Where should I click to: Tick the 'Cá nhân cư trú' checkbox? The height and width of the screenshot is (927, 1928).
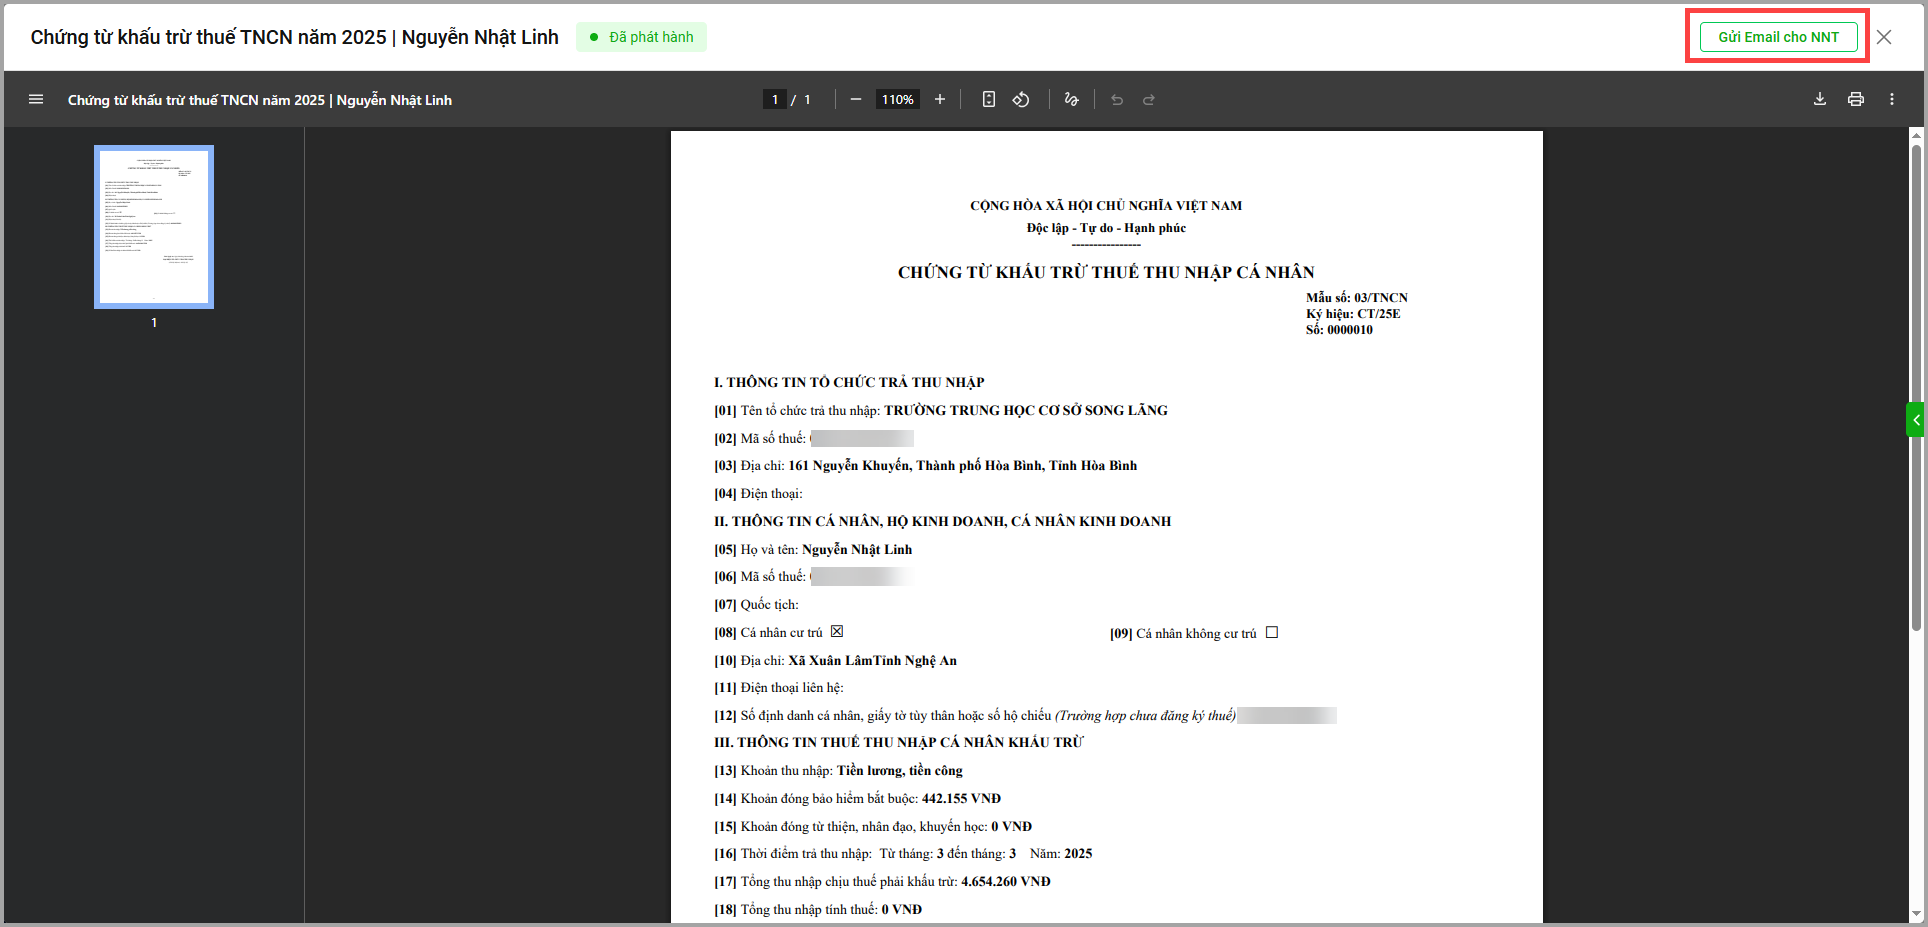pyautogui.click(x=837, y=631)
